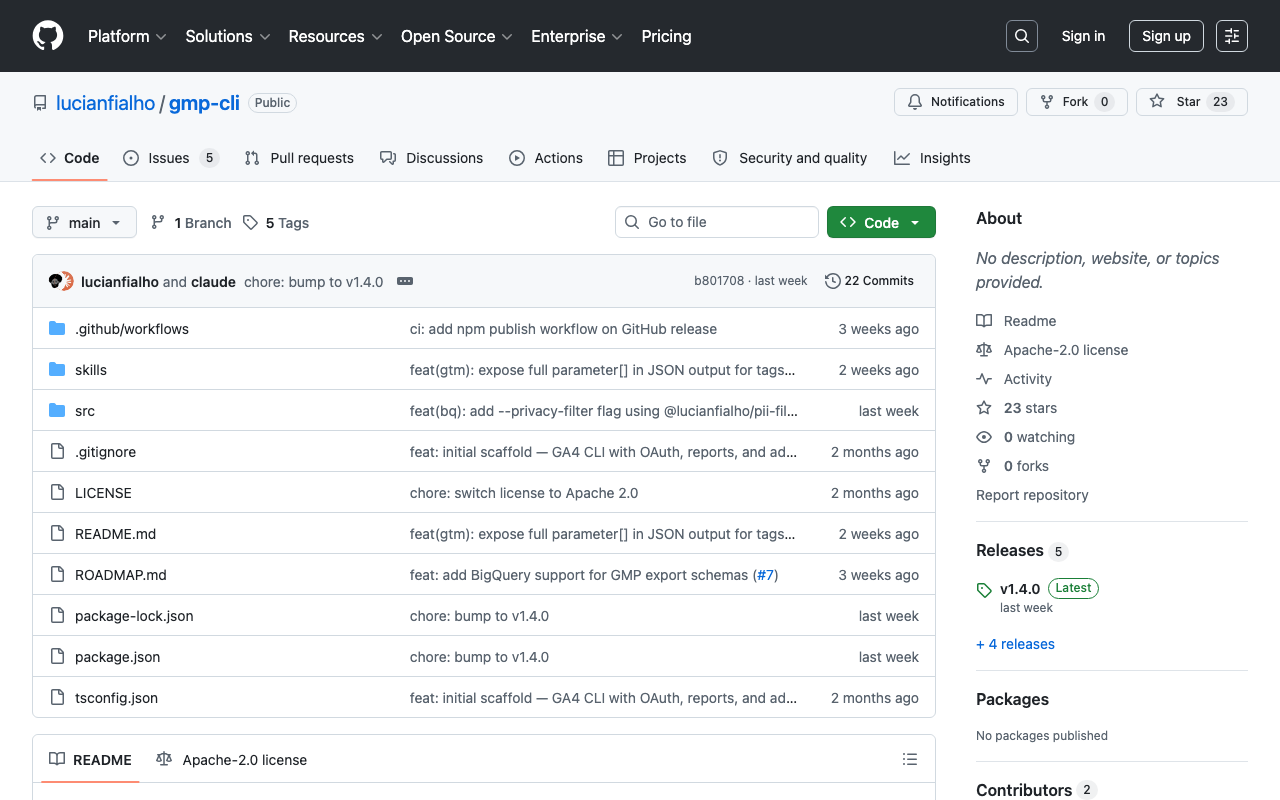The height and width of the screenshot is (800, 1280).
Task: Click the .gitignore file icon
Action: pyautogui.click(x=57, y=452)
